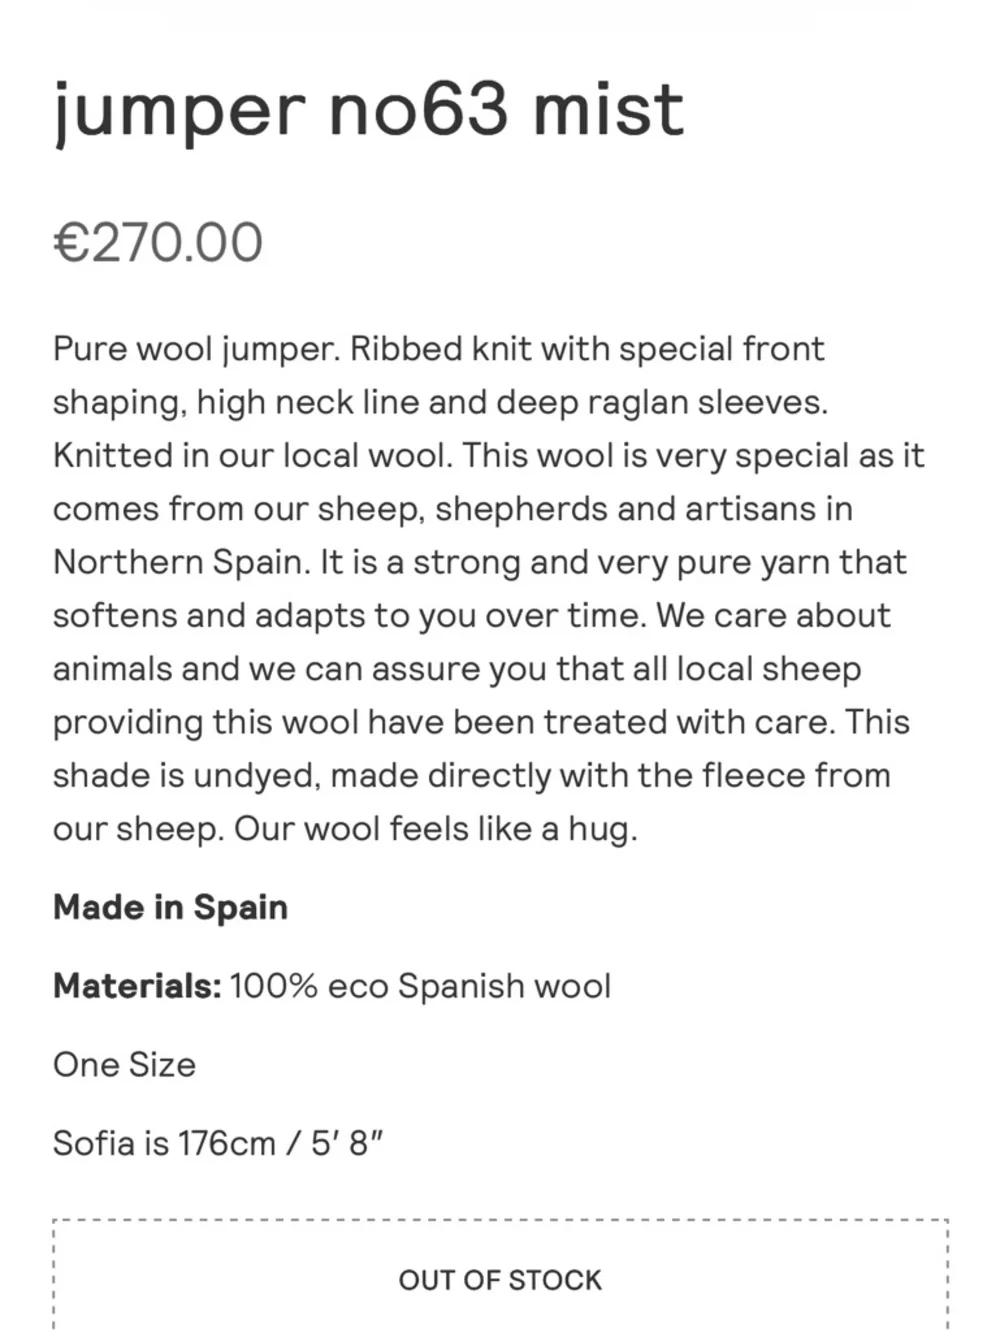Click the 'Sofia is 176cm / 5′ 8″' line

218,1143
